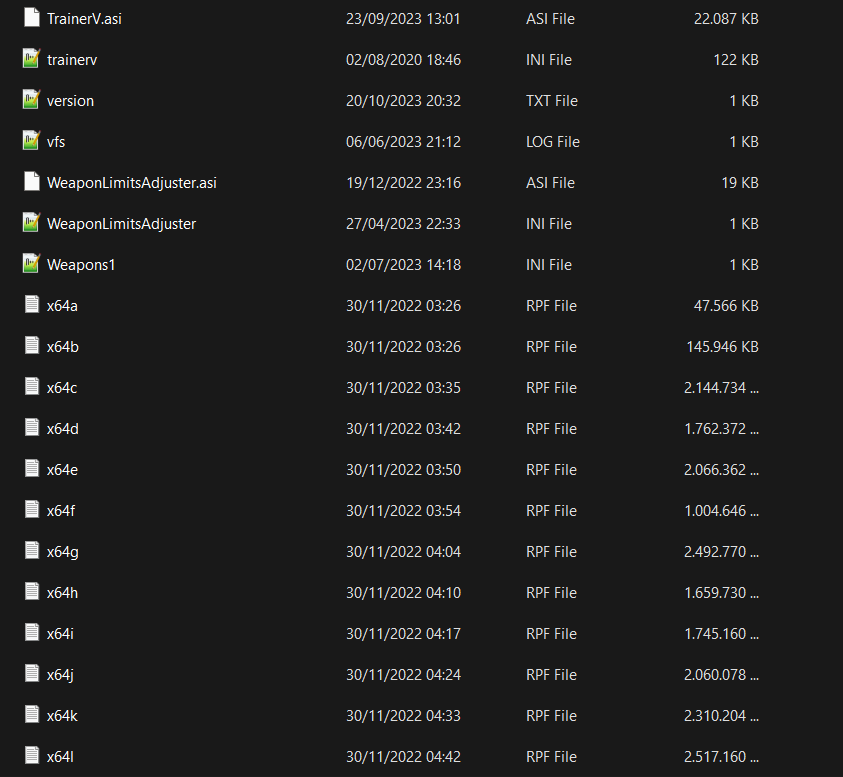
Task: Select the x64h archive file icon
Action: [x=31, y=592]
